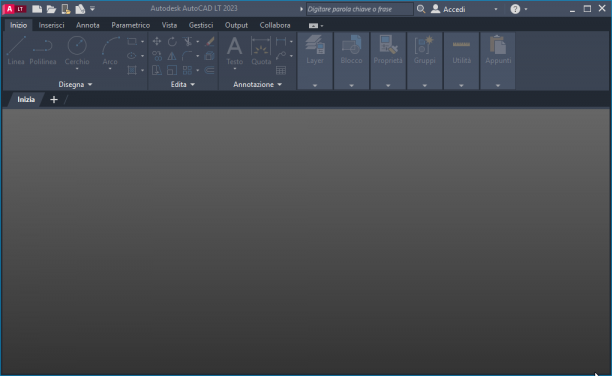
Task: Switch to the Parametrico tab
Action: click(x=130, y=25)
